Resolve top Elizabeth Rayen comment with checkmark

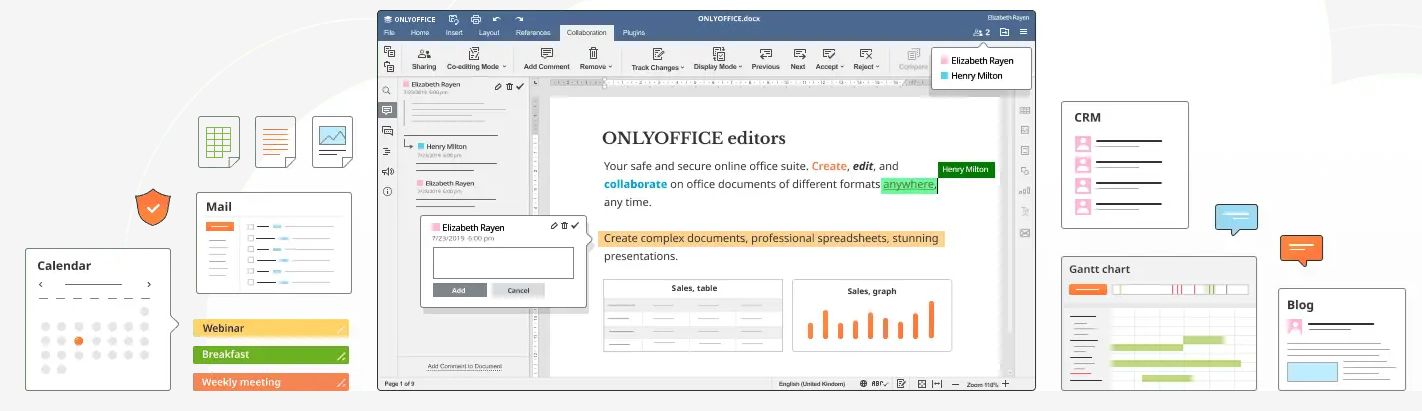[x=520, y=86]
